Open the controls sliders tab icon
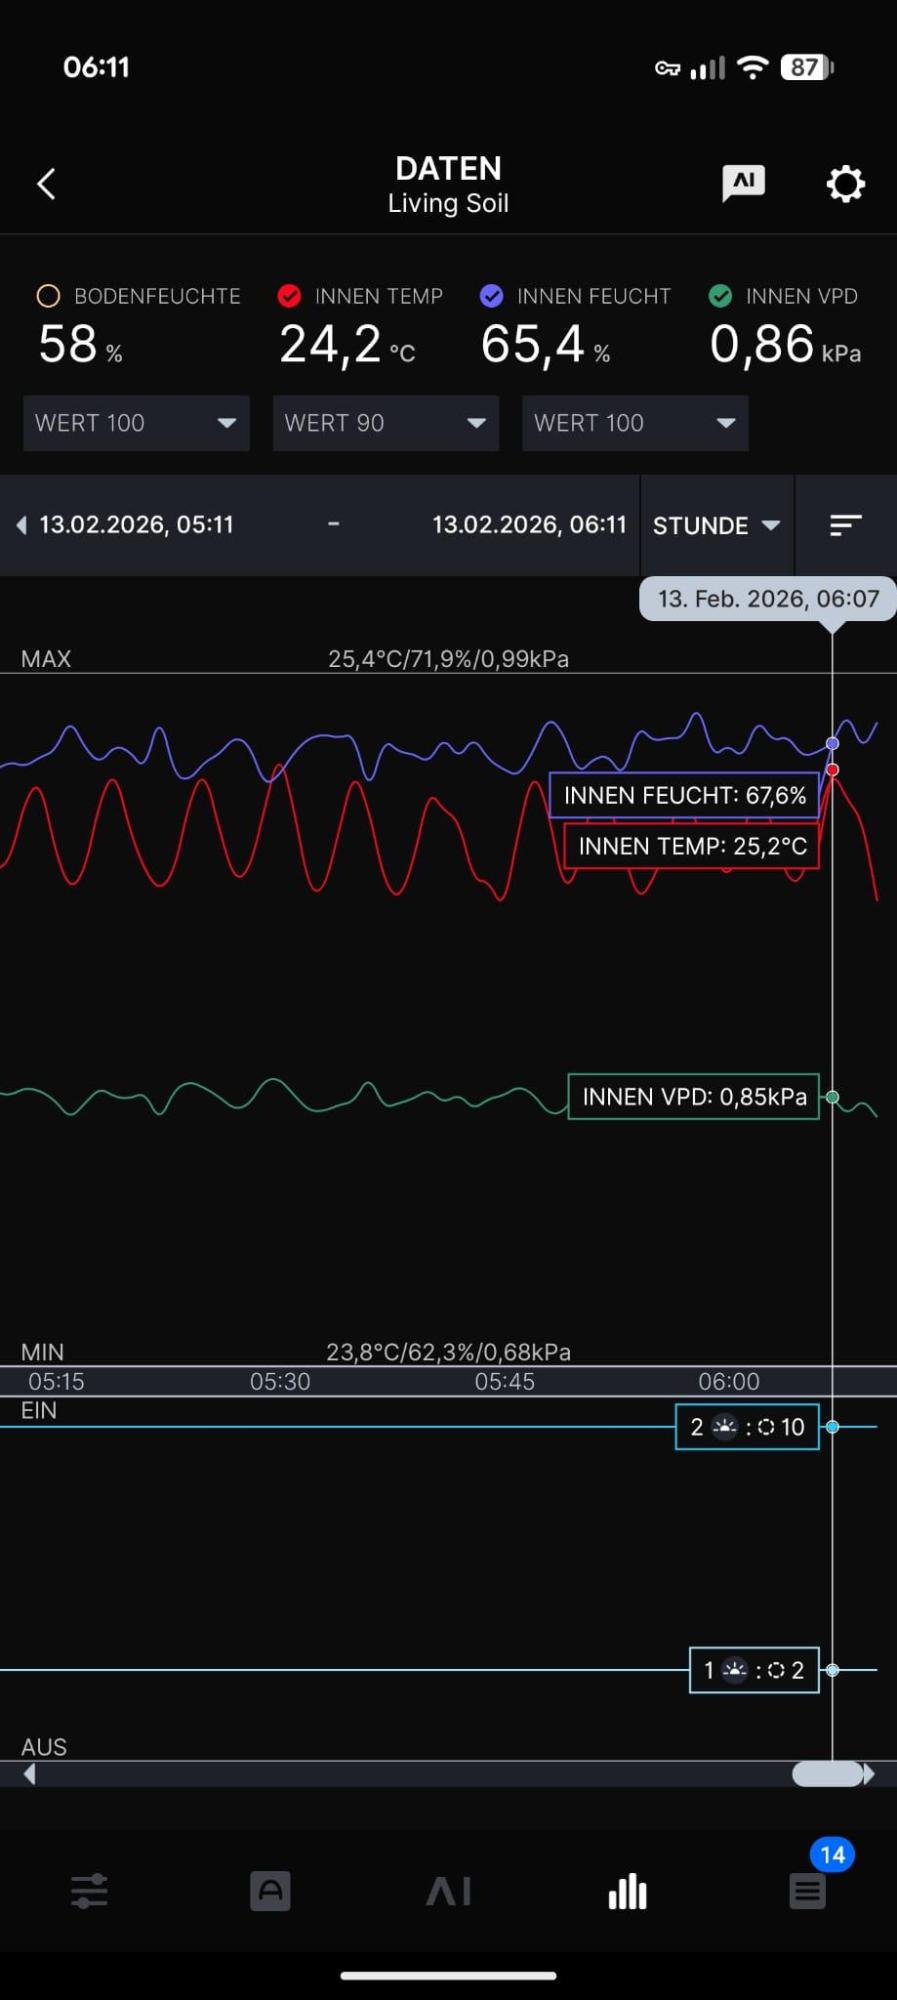Image resolution: width=897 pixels, height=2000 pixels. click(x=90, y=1891)
